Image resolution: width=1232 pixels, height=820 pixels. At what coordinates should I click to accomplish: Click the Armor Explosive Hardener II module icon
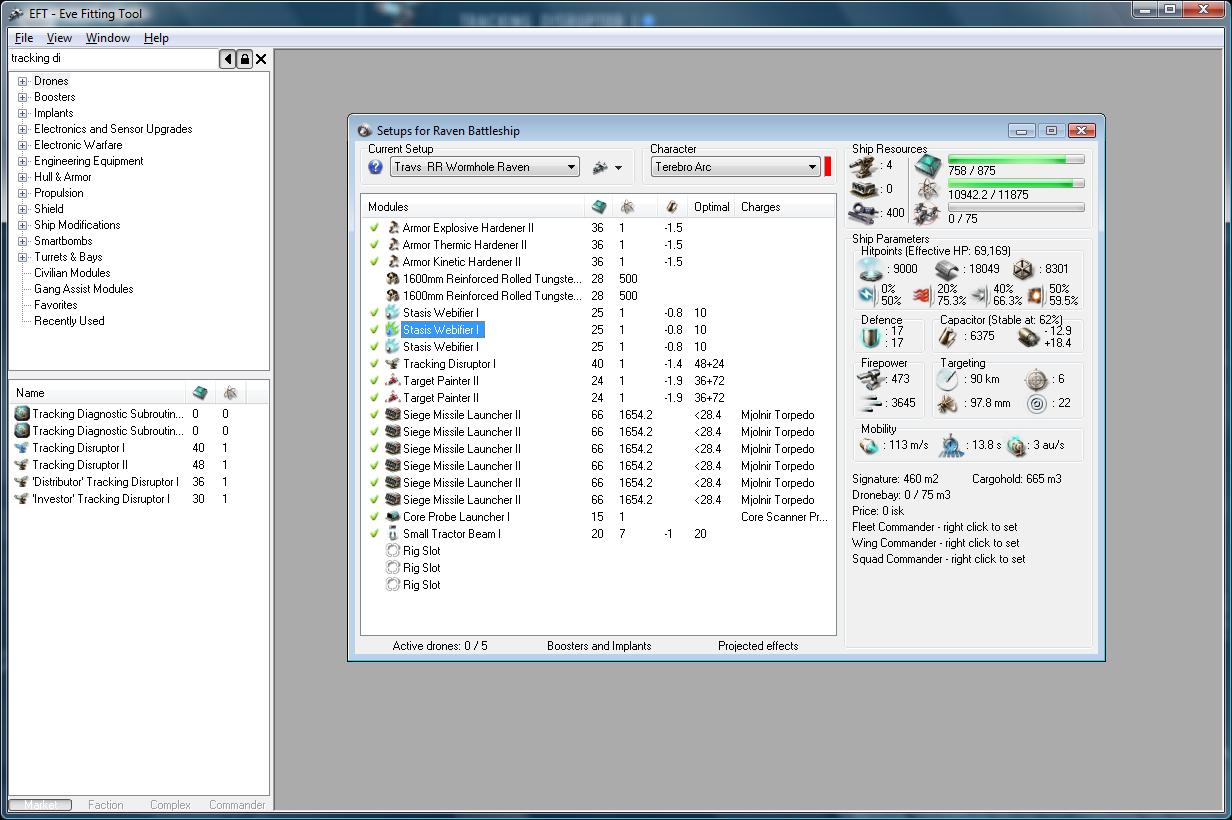(x=393, y=228)
